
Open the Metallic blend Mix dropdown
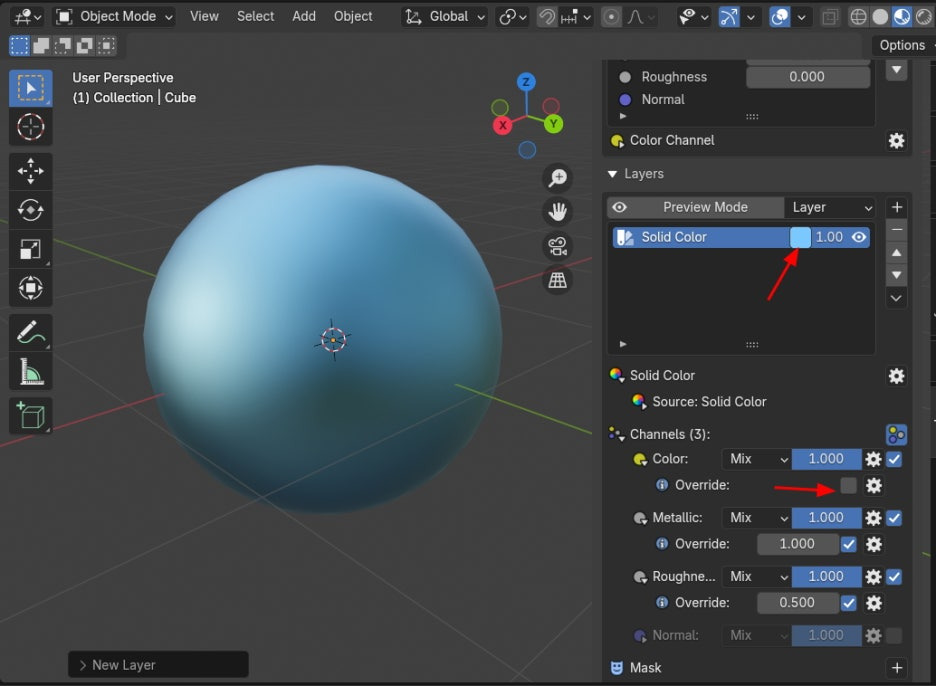click(757, 518)
